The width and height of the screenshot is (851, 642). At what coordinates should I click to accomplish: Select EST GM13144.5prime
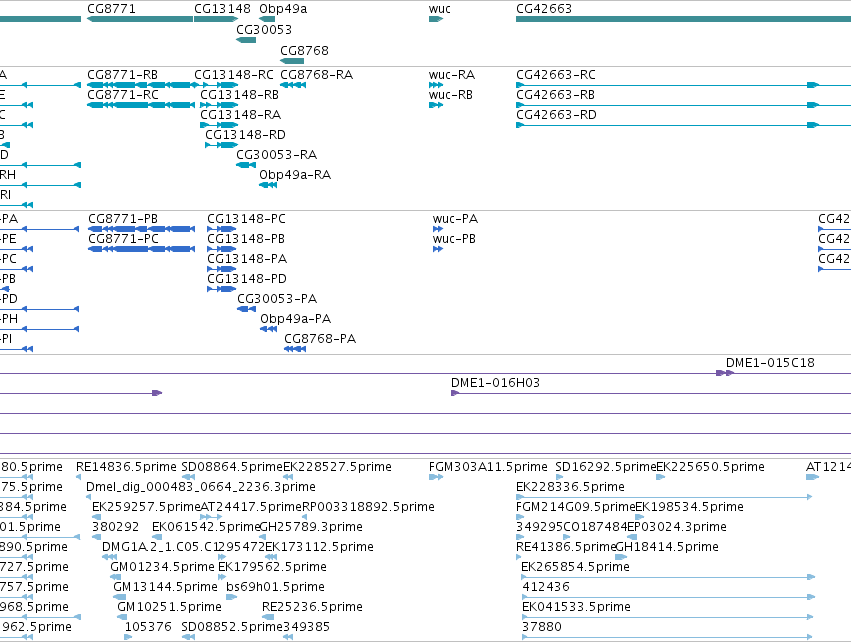click(166, 588)
